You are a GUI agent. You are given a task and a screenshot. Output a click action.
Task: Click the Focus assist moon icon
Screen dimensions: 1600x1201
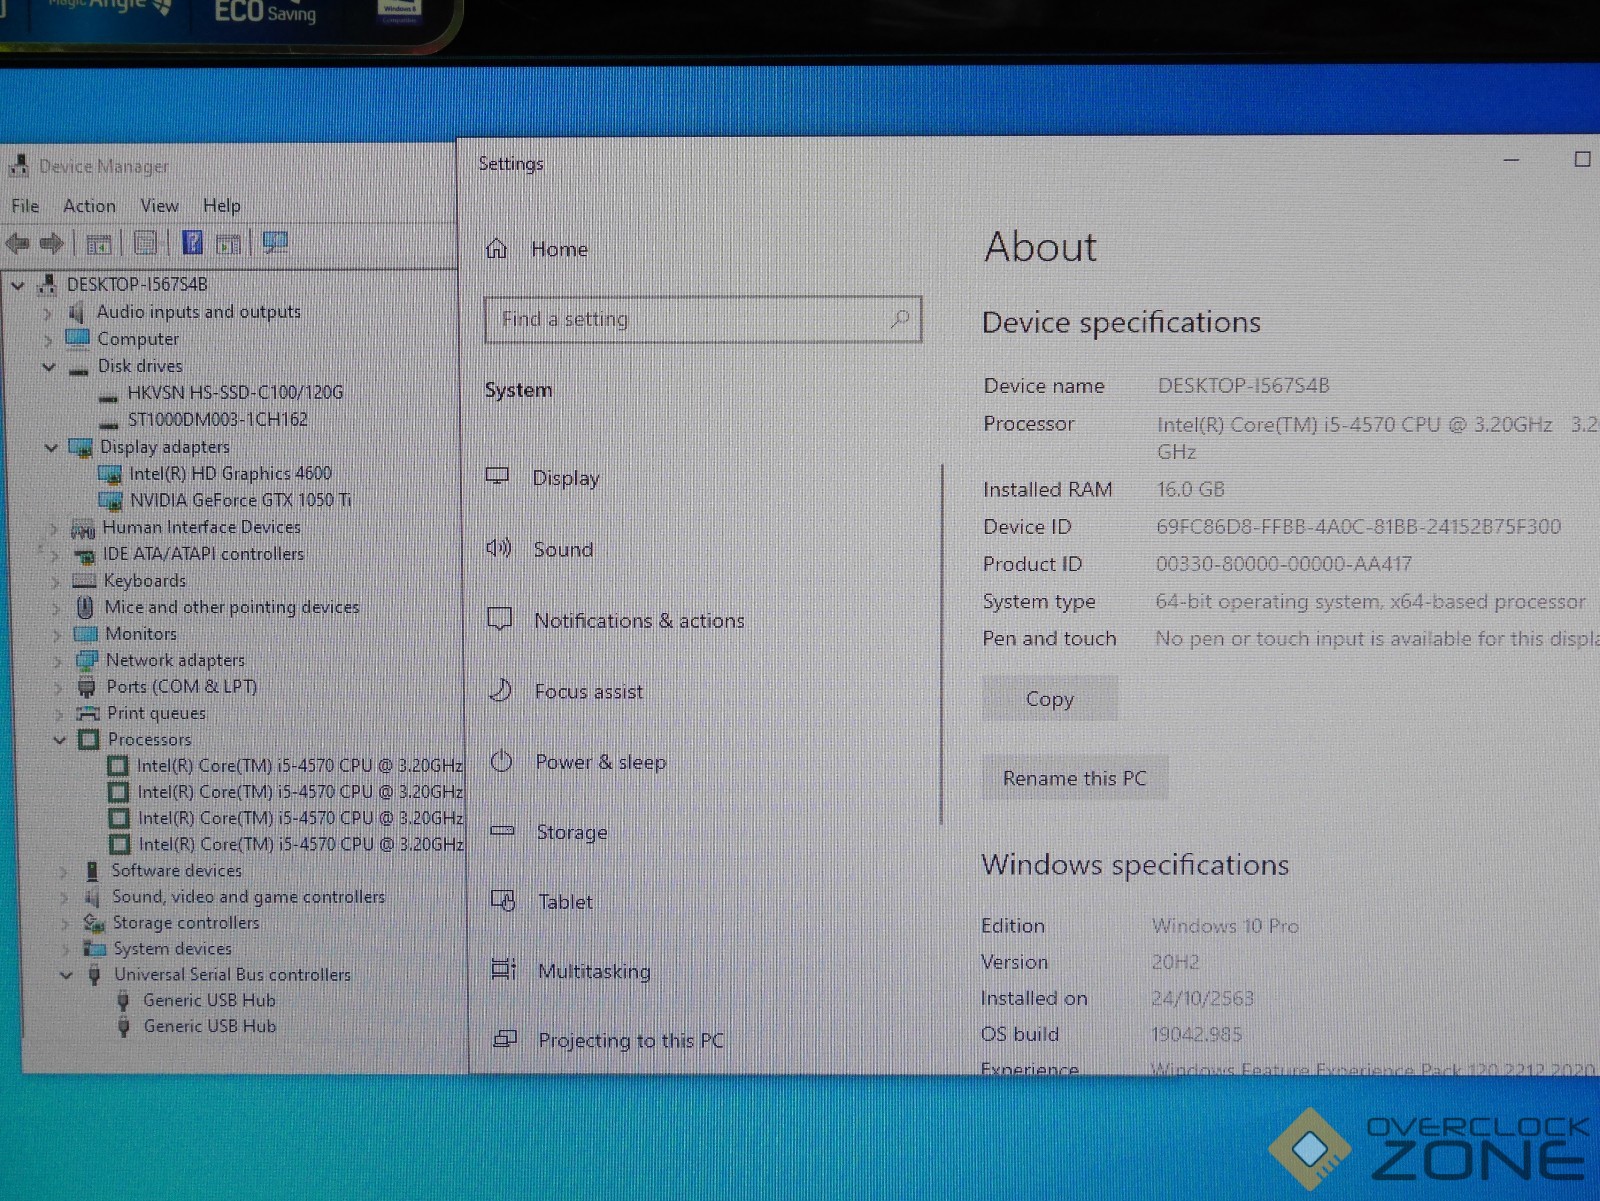[x=500, y=690]
